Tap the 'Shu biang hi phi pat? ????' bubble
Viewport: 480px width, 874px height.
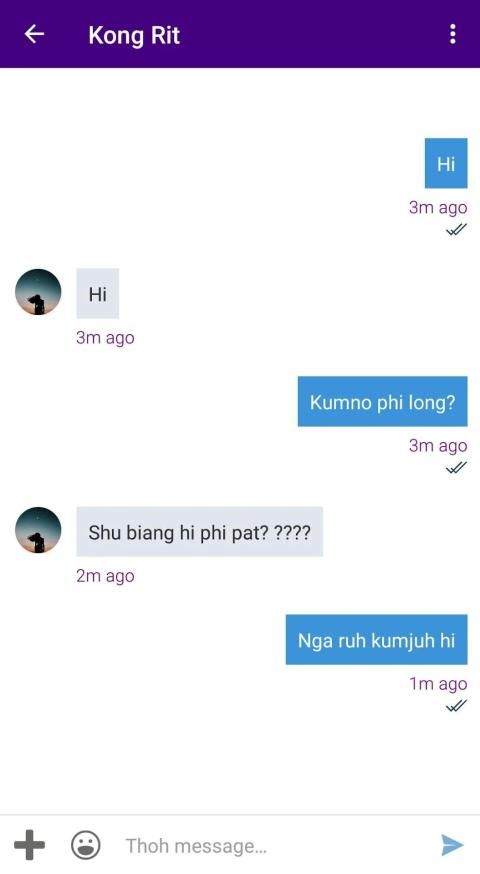[200, 531]
